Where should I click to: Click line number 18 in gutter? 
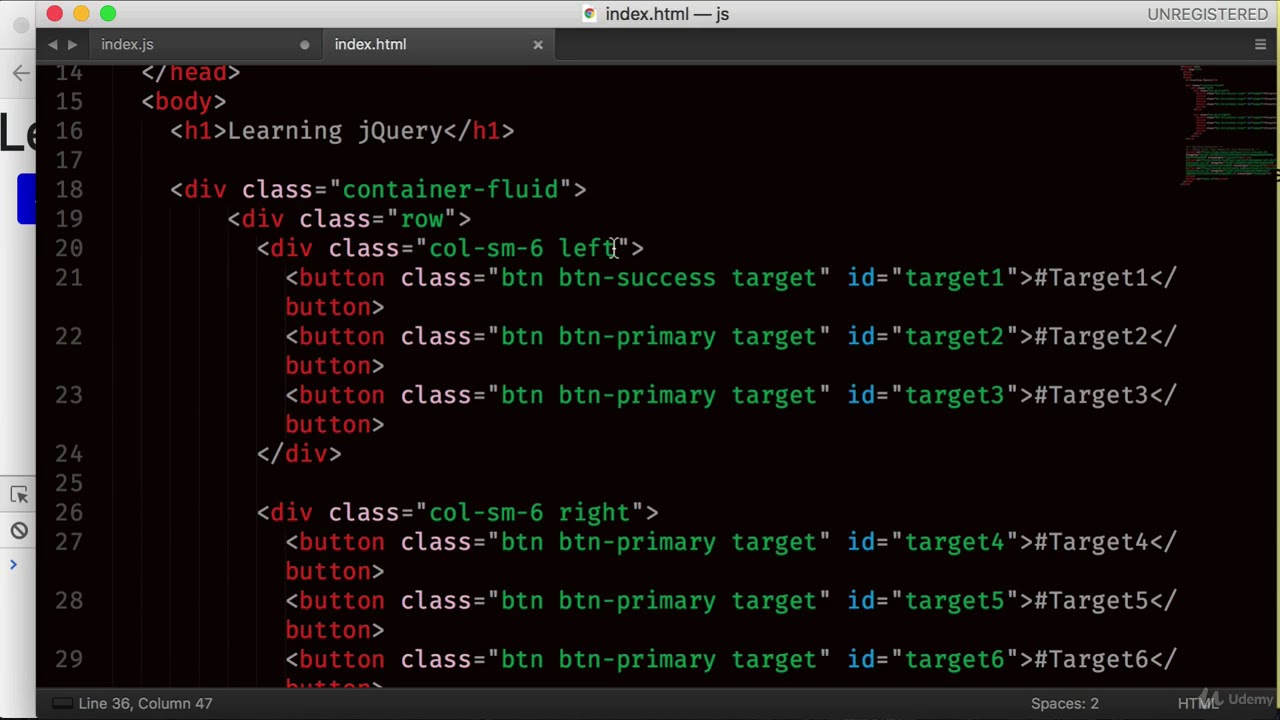click(x=69, y=190)
